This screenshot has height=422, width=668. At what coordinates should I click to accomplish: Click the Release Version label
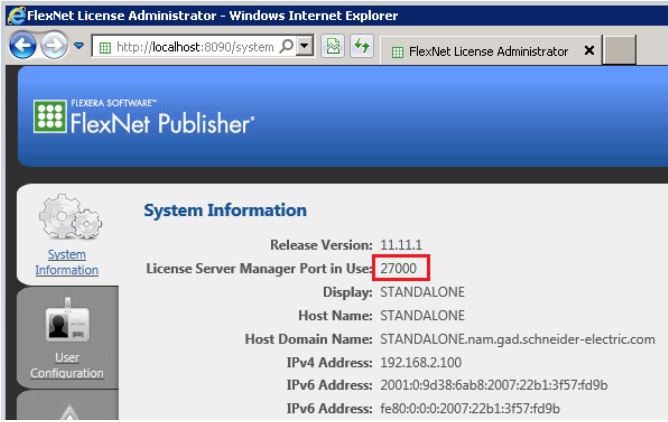click(x=321, y=245)
